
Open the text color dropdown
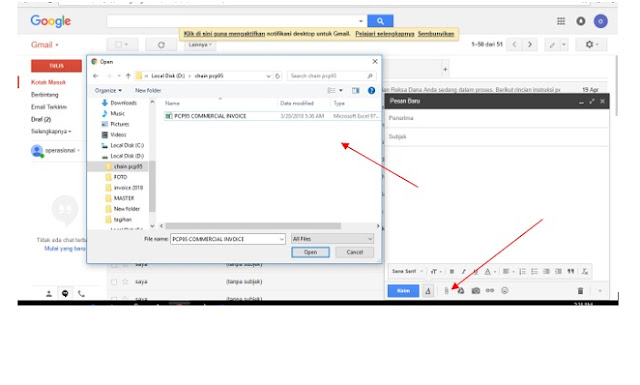(x=490, y=272)
